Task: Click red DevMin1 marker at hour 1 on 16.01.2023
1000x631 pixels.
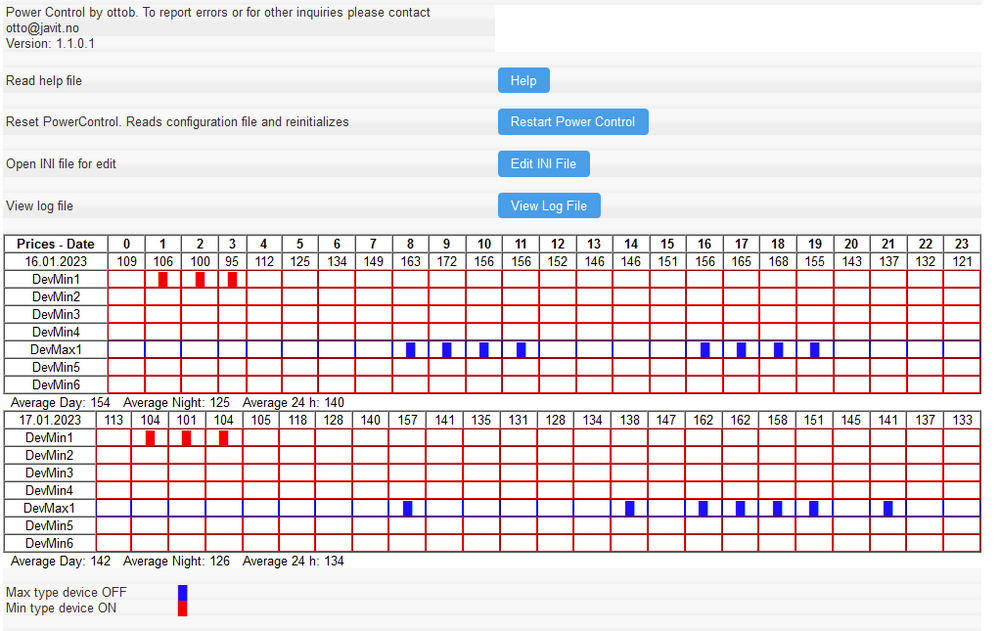Action: point(163,279)
